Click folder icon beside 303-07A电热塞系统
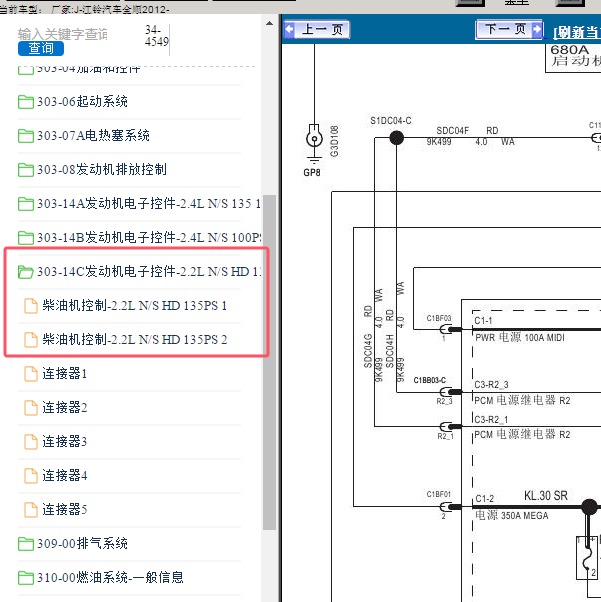 click(26, 136)
